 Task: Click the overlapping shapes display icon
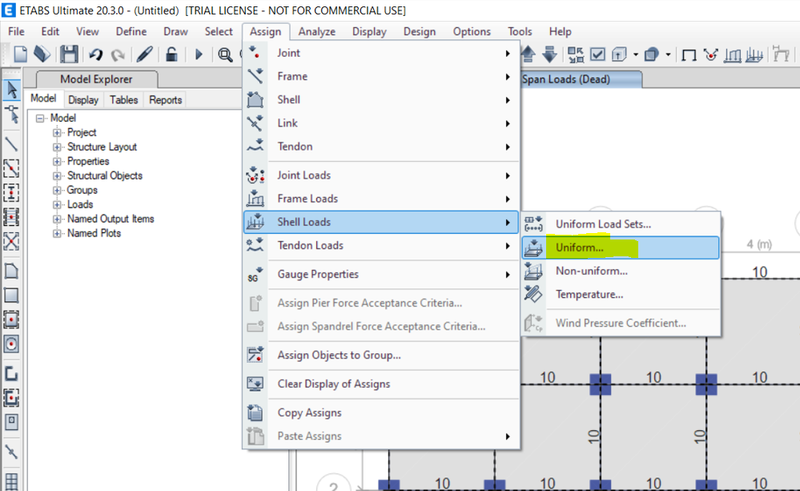pos(652,54)
